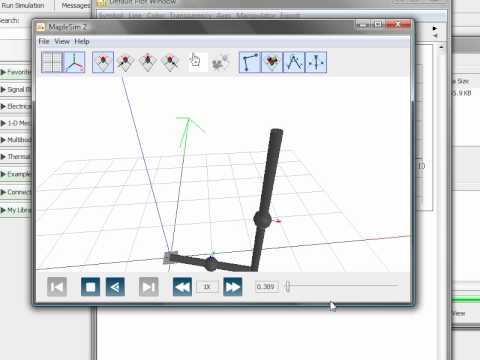Open the File menu in MapleSim 2
Image resolution: width=480 pixels, height=360 pixels.
(44, 42)
